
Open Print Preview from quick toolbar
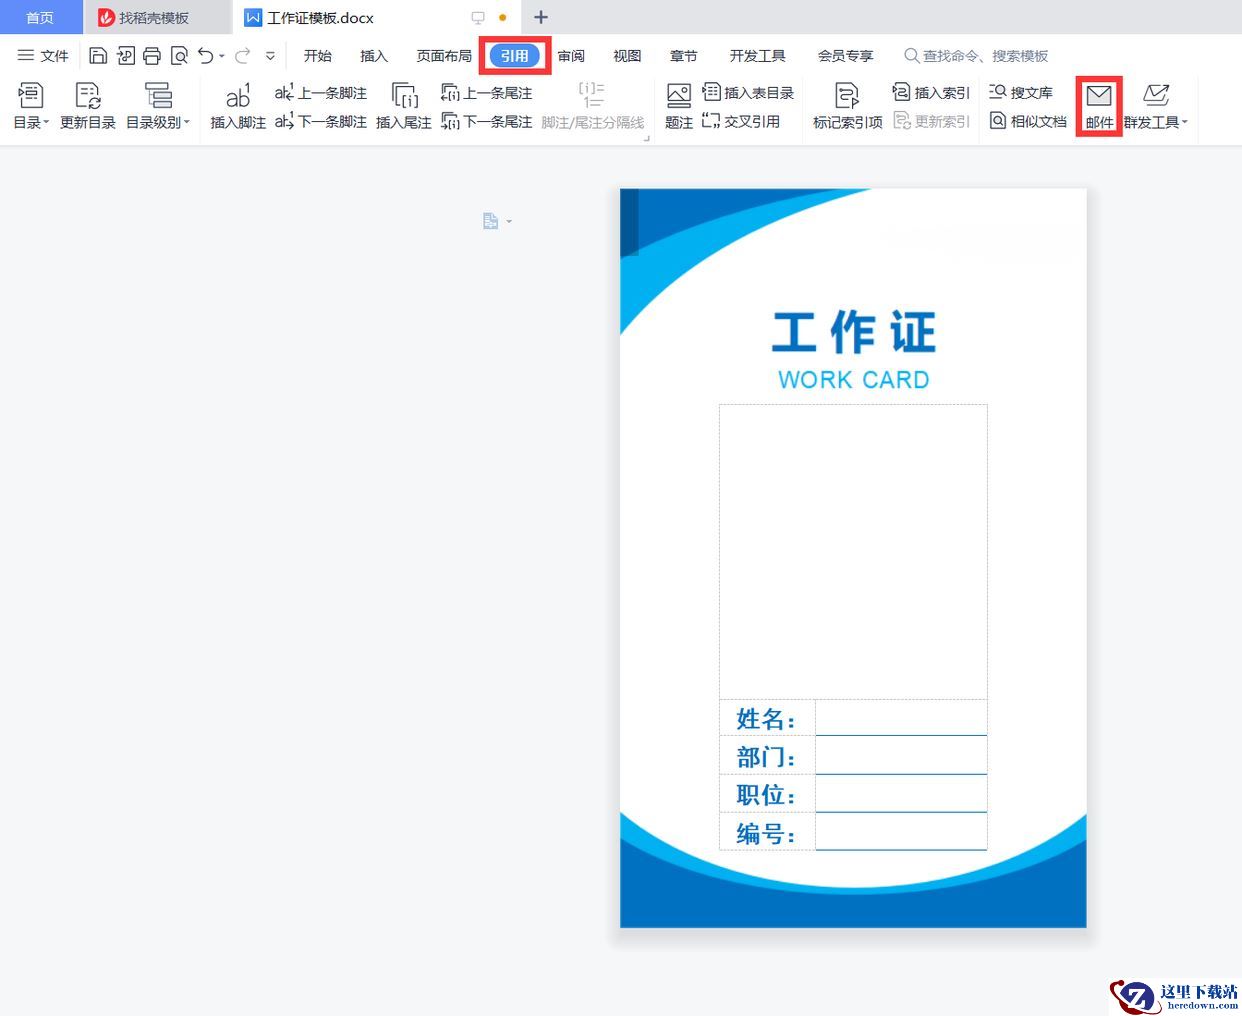click(x=179, y=56)
